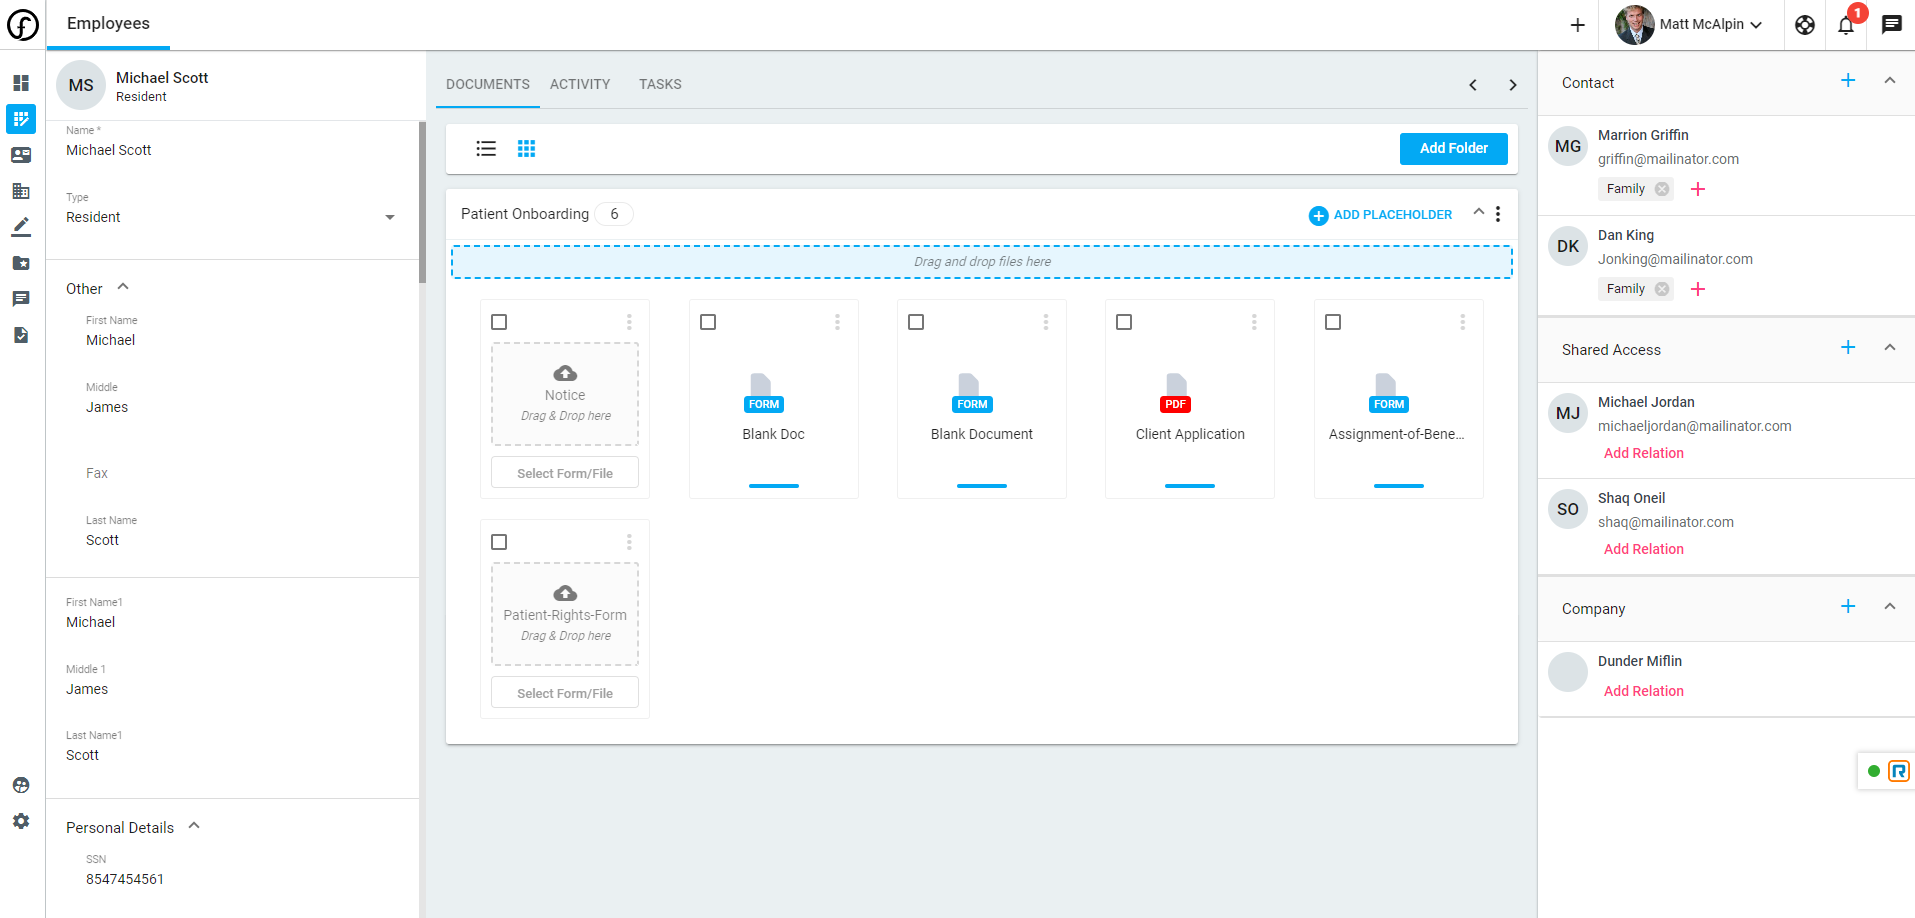This screenshot has width=1915, height=918.
Task: Check the Notice placeholder checkbox
Action: click(498, 321)
